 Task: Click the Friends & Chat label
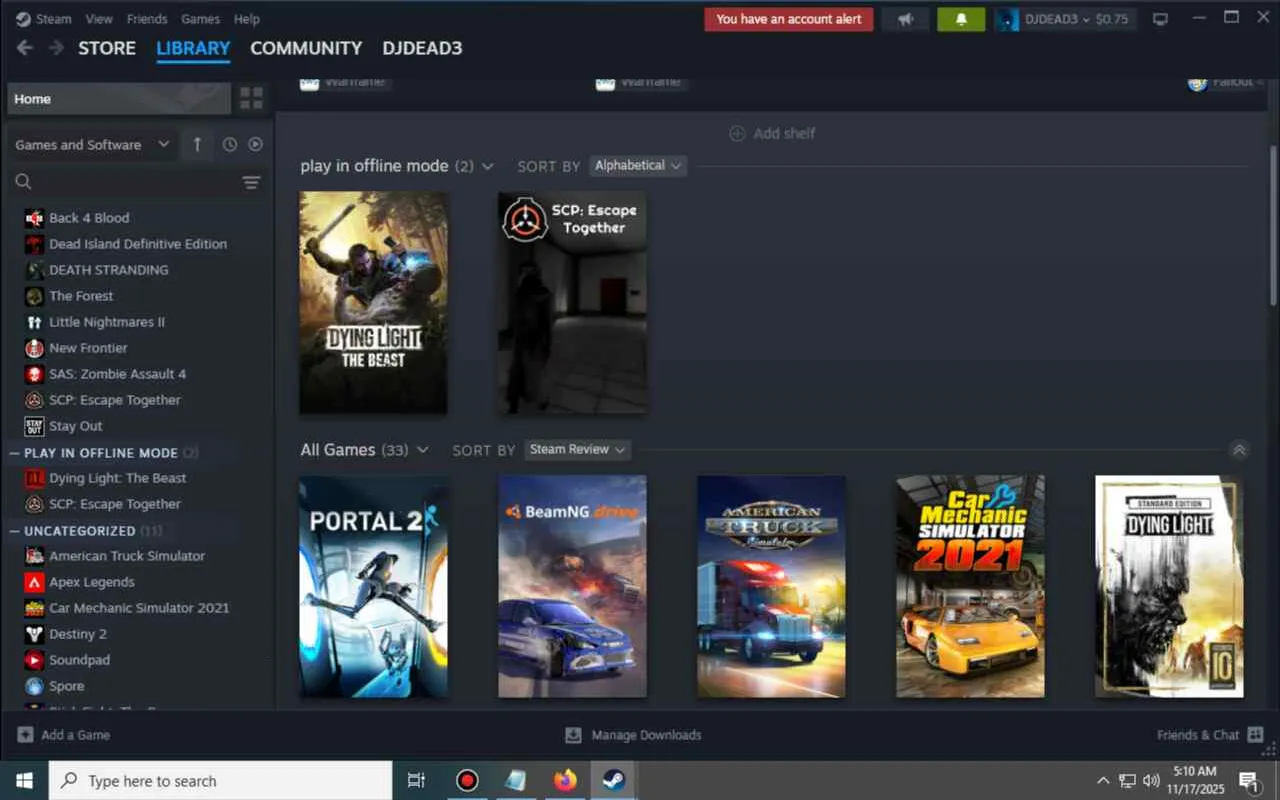coord(1198,735)
